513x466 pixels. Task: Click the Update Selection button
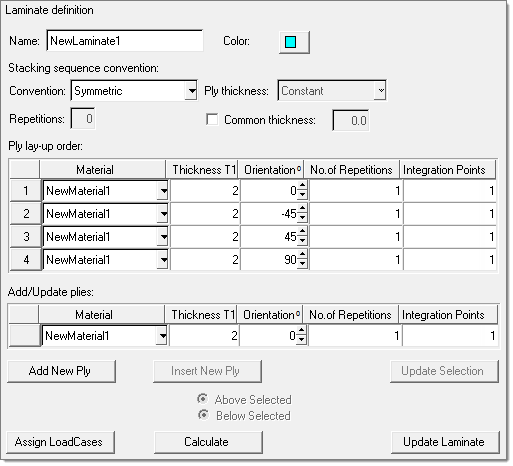point(444,371)
